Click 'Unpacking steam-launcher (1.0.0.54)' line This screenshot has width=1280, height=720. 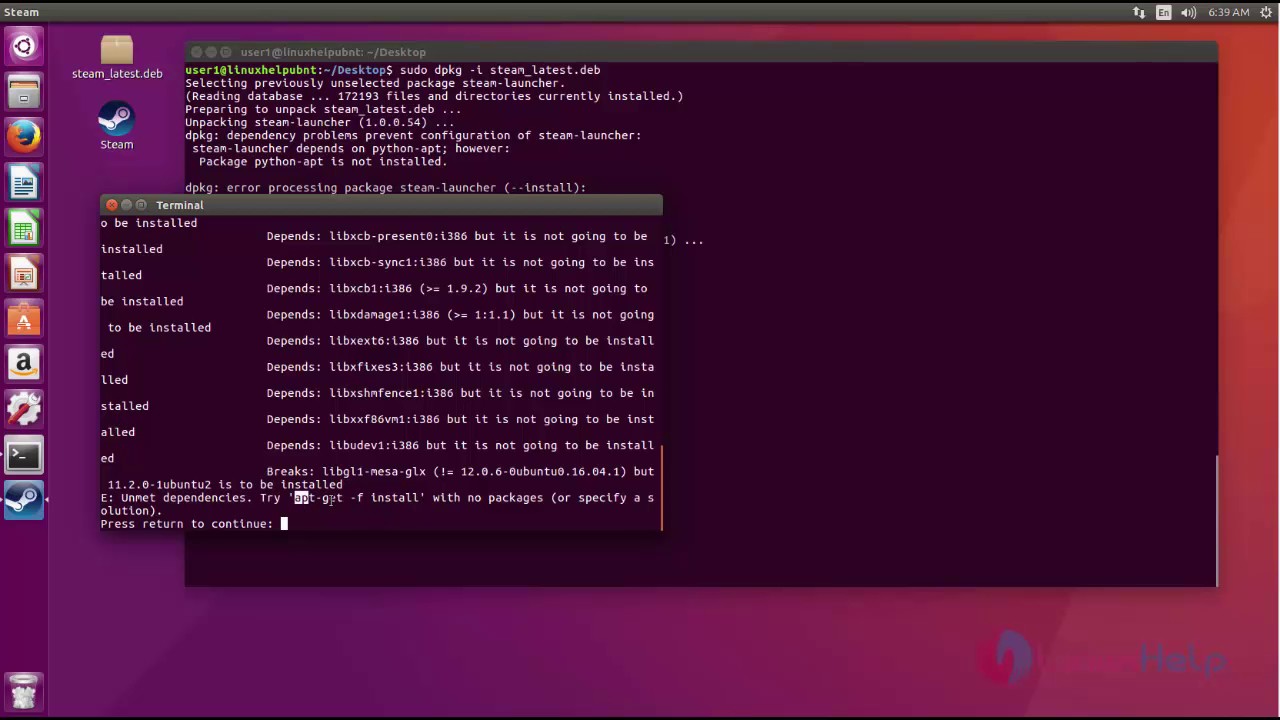pyautogui.click(x=322, y=122)
